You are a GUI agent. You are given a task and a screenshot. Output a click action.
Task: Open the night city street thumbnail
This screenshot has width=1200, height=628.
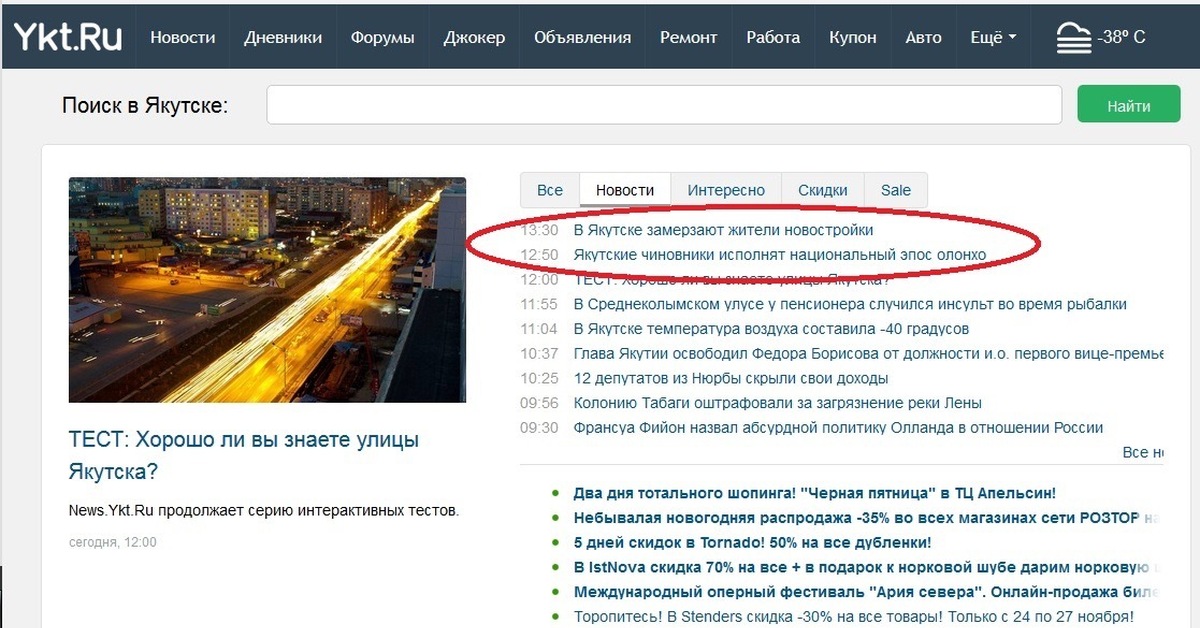click(x=267, y=290)
